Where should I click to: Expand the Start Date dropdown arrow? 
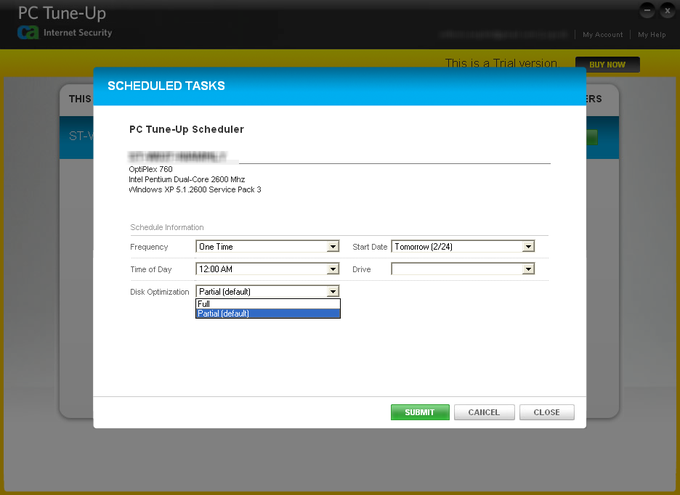click(528, 247)
